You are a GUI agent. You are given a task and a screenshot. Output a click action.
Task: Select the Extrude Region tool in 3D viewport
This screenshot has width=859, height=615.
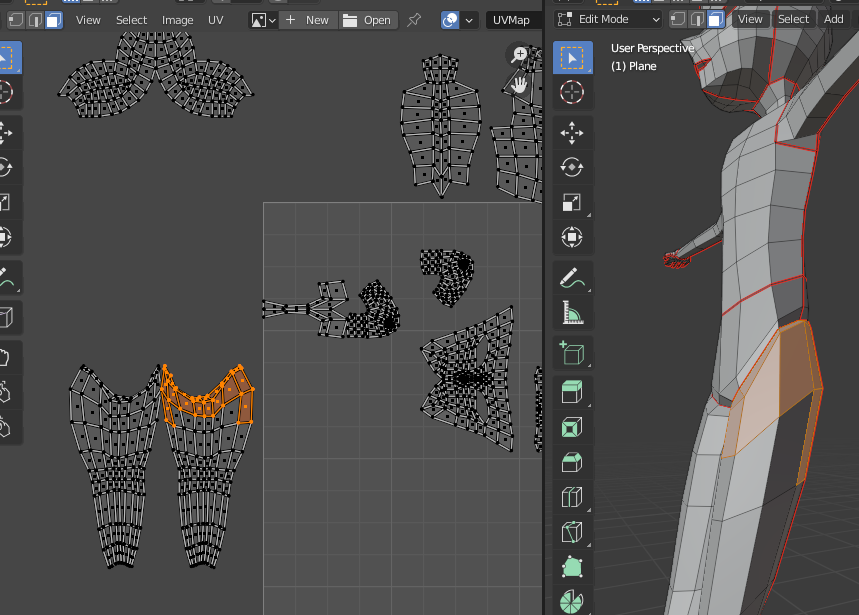click(x=572, y=391)
